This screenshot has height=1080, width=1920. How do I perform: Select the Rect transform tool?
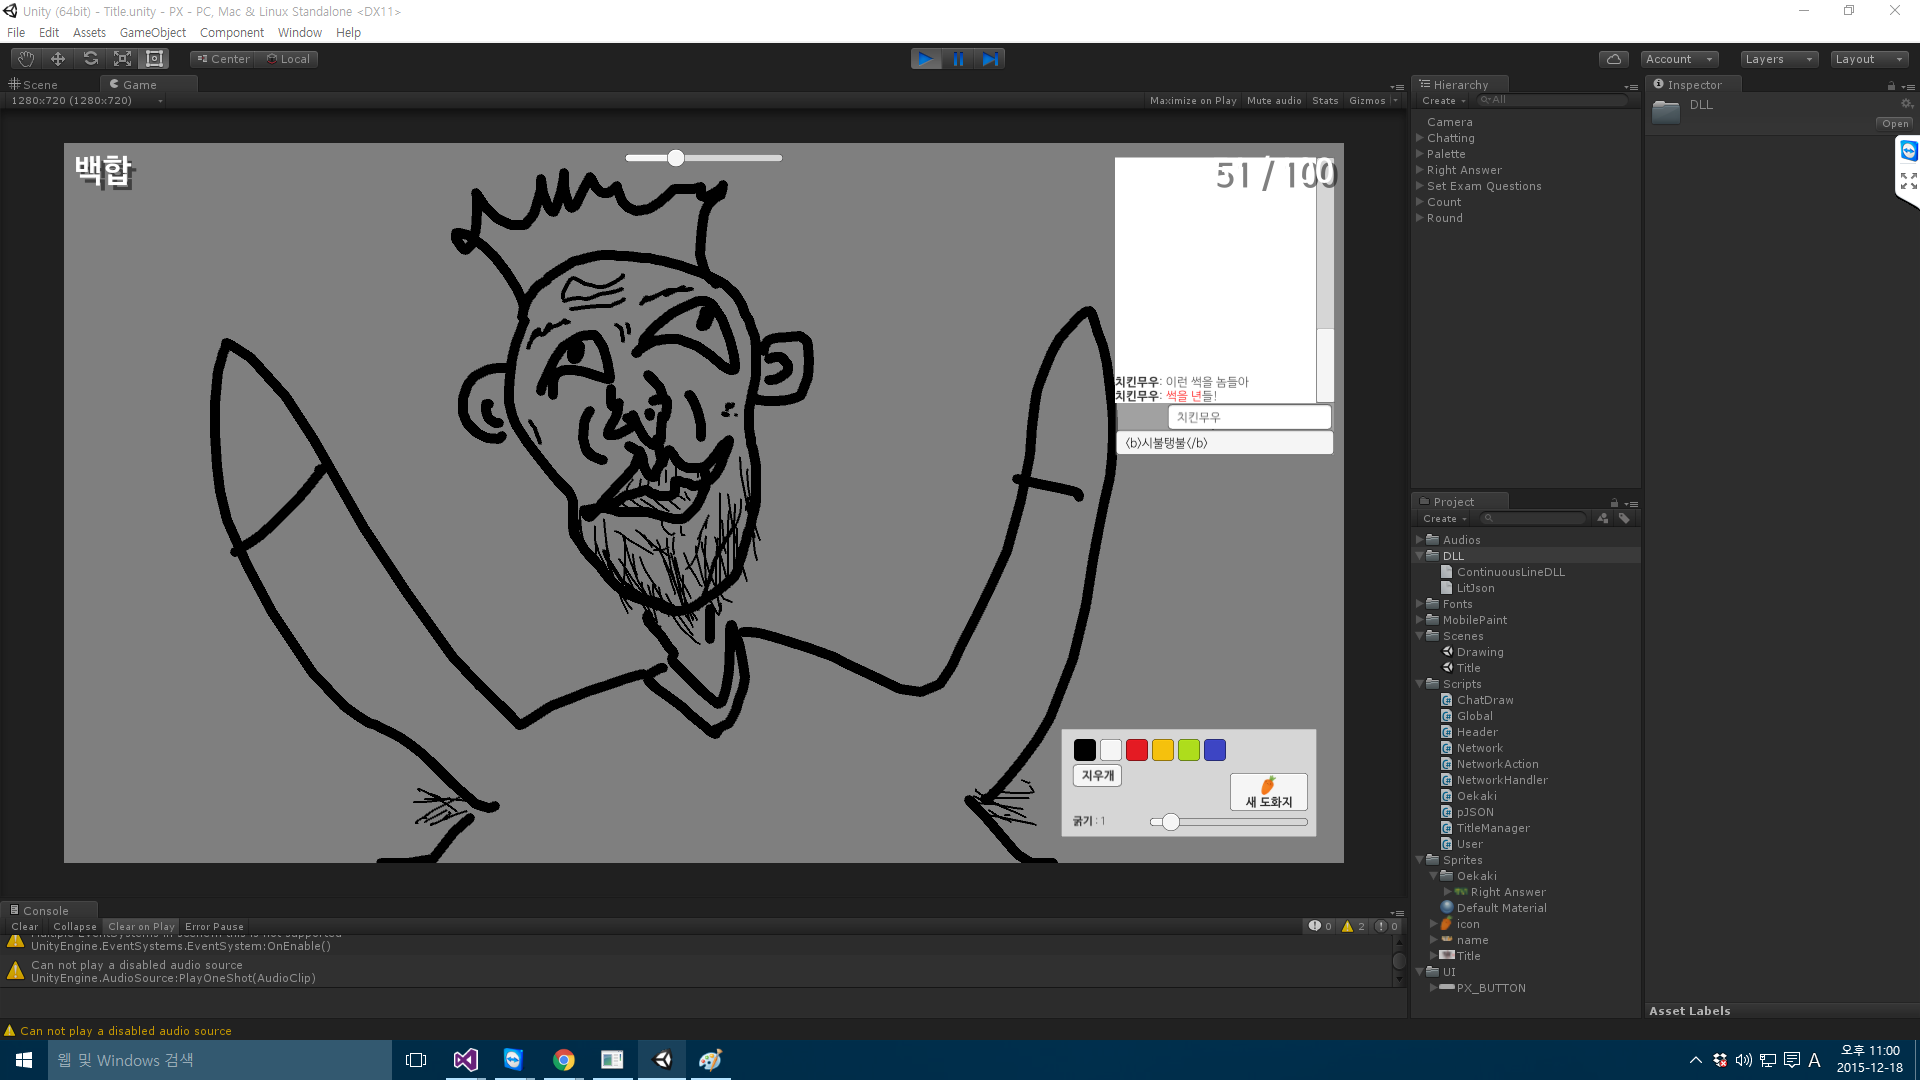[154, 59]
